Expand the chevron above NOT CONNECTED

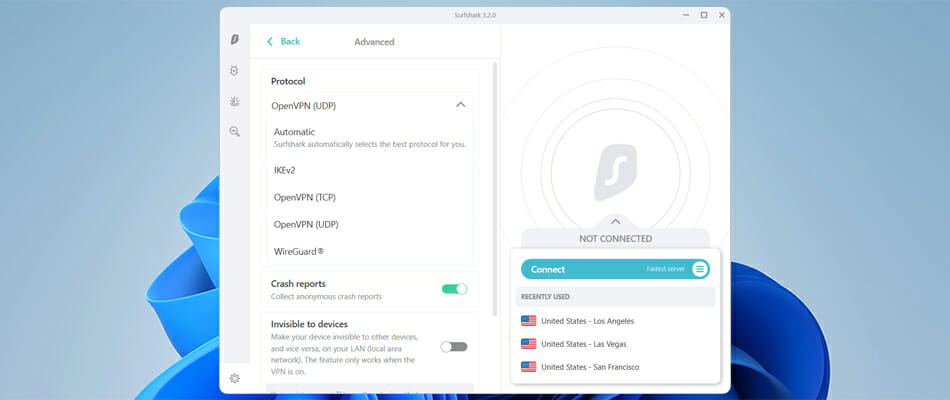615,222
